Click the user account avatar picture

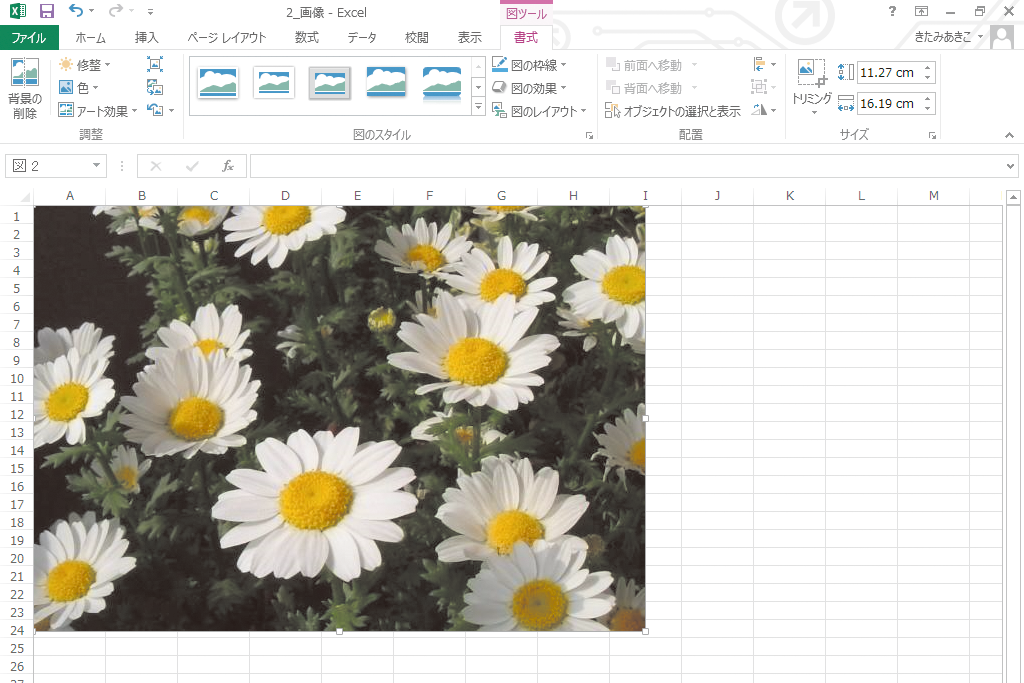point(1002,37)
